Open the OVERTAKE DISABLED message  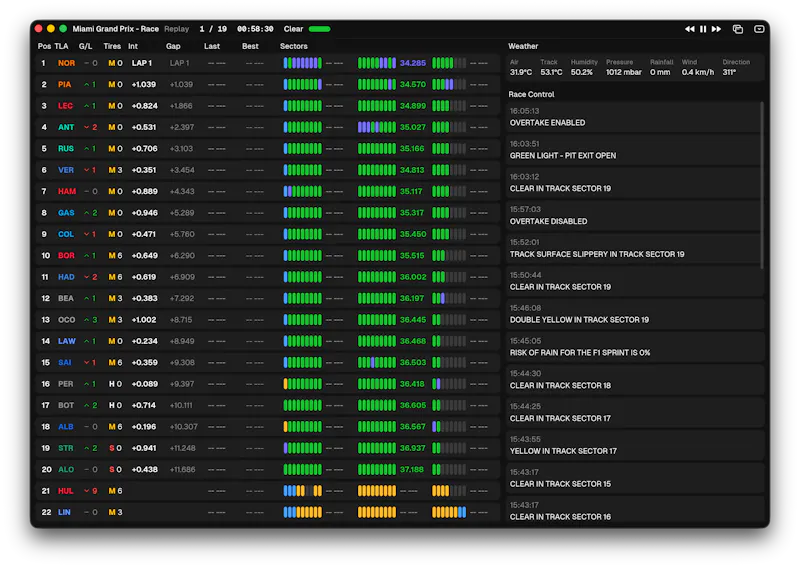coord(633,216)
